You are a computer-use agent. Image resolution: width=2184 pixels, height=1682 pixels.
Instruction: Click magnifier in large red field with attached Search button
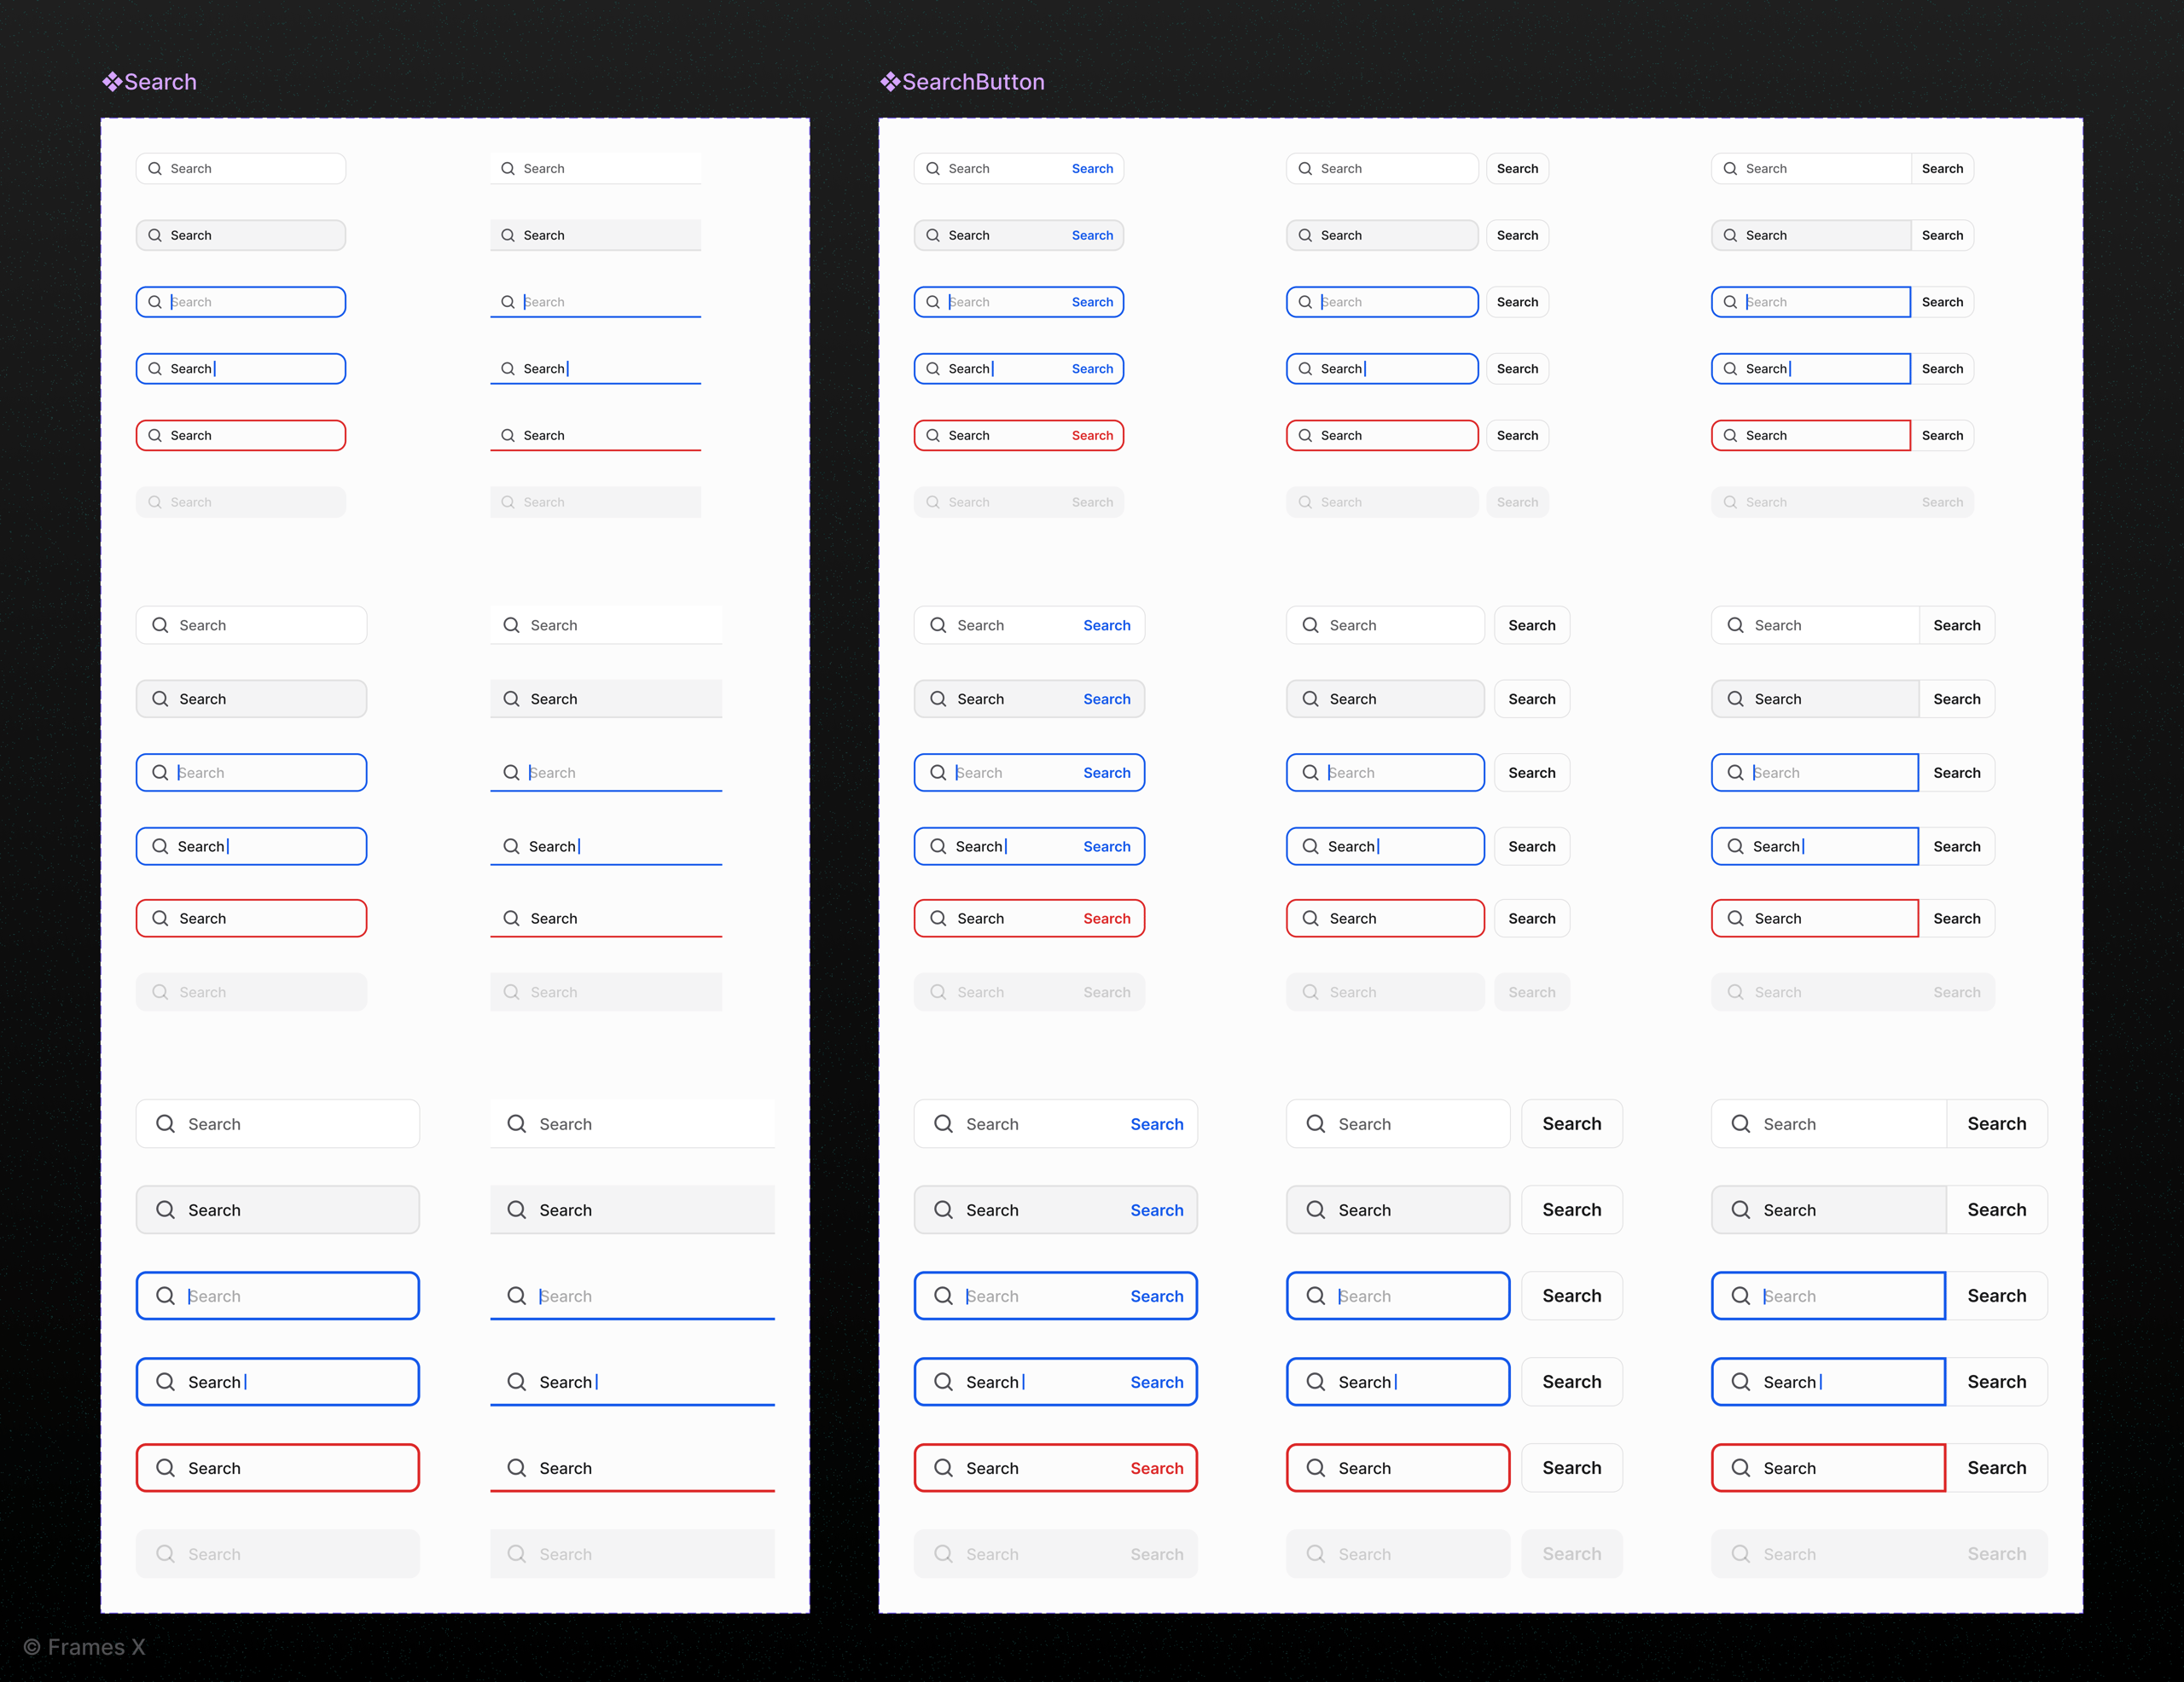click(x=1741, y=1467)
